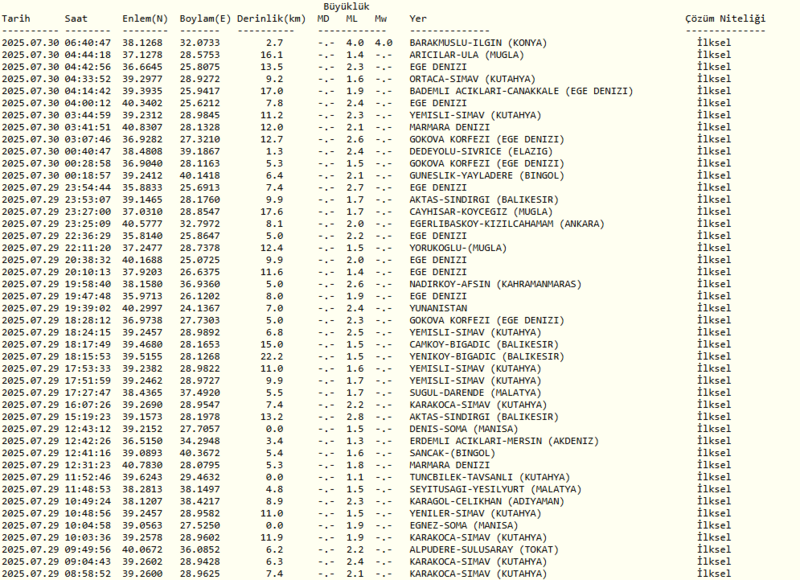Click the Saat column header
The width and height of the screenshot is (800, 580).
point(76,19)
